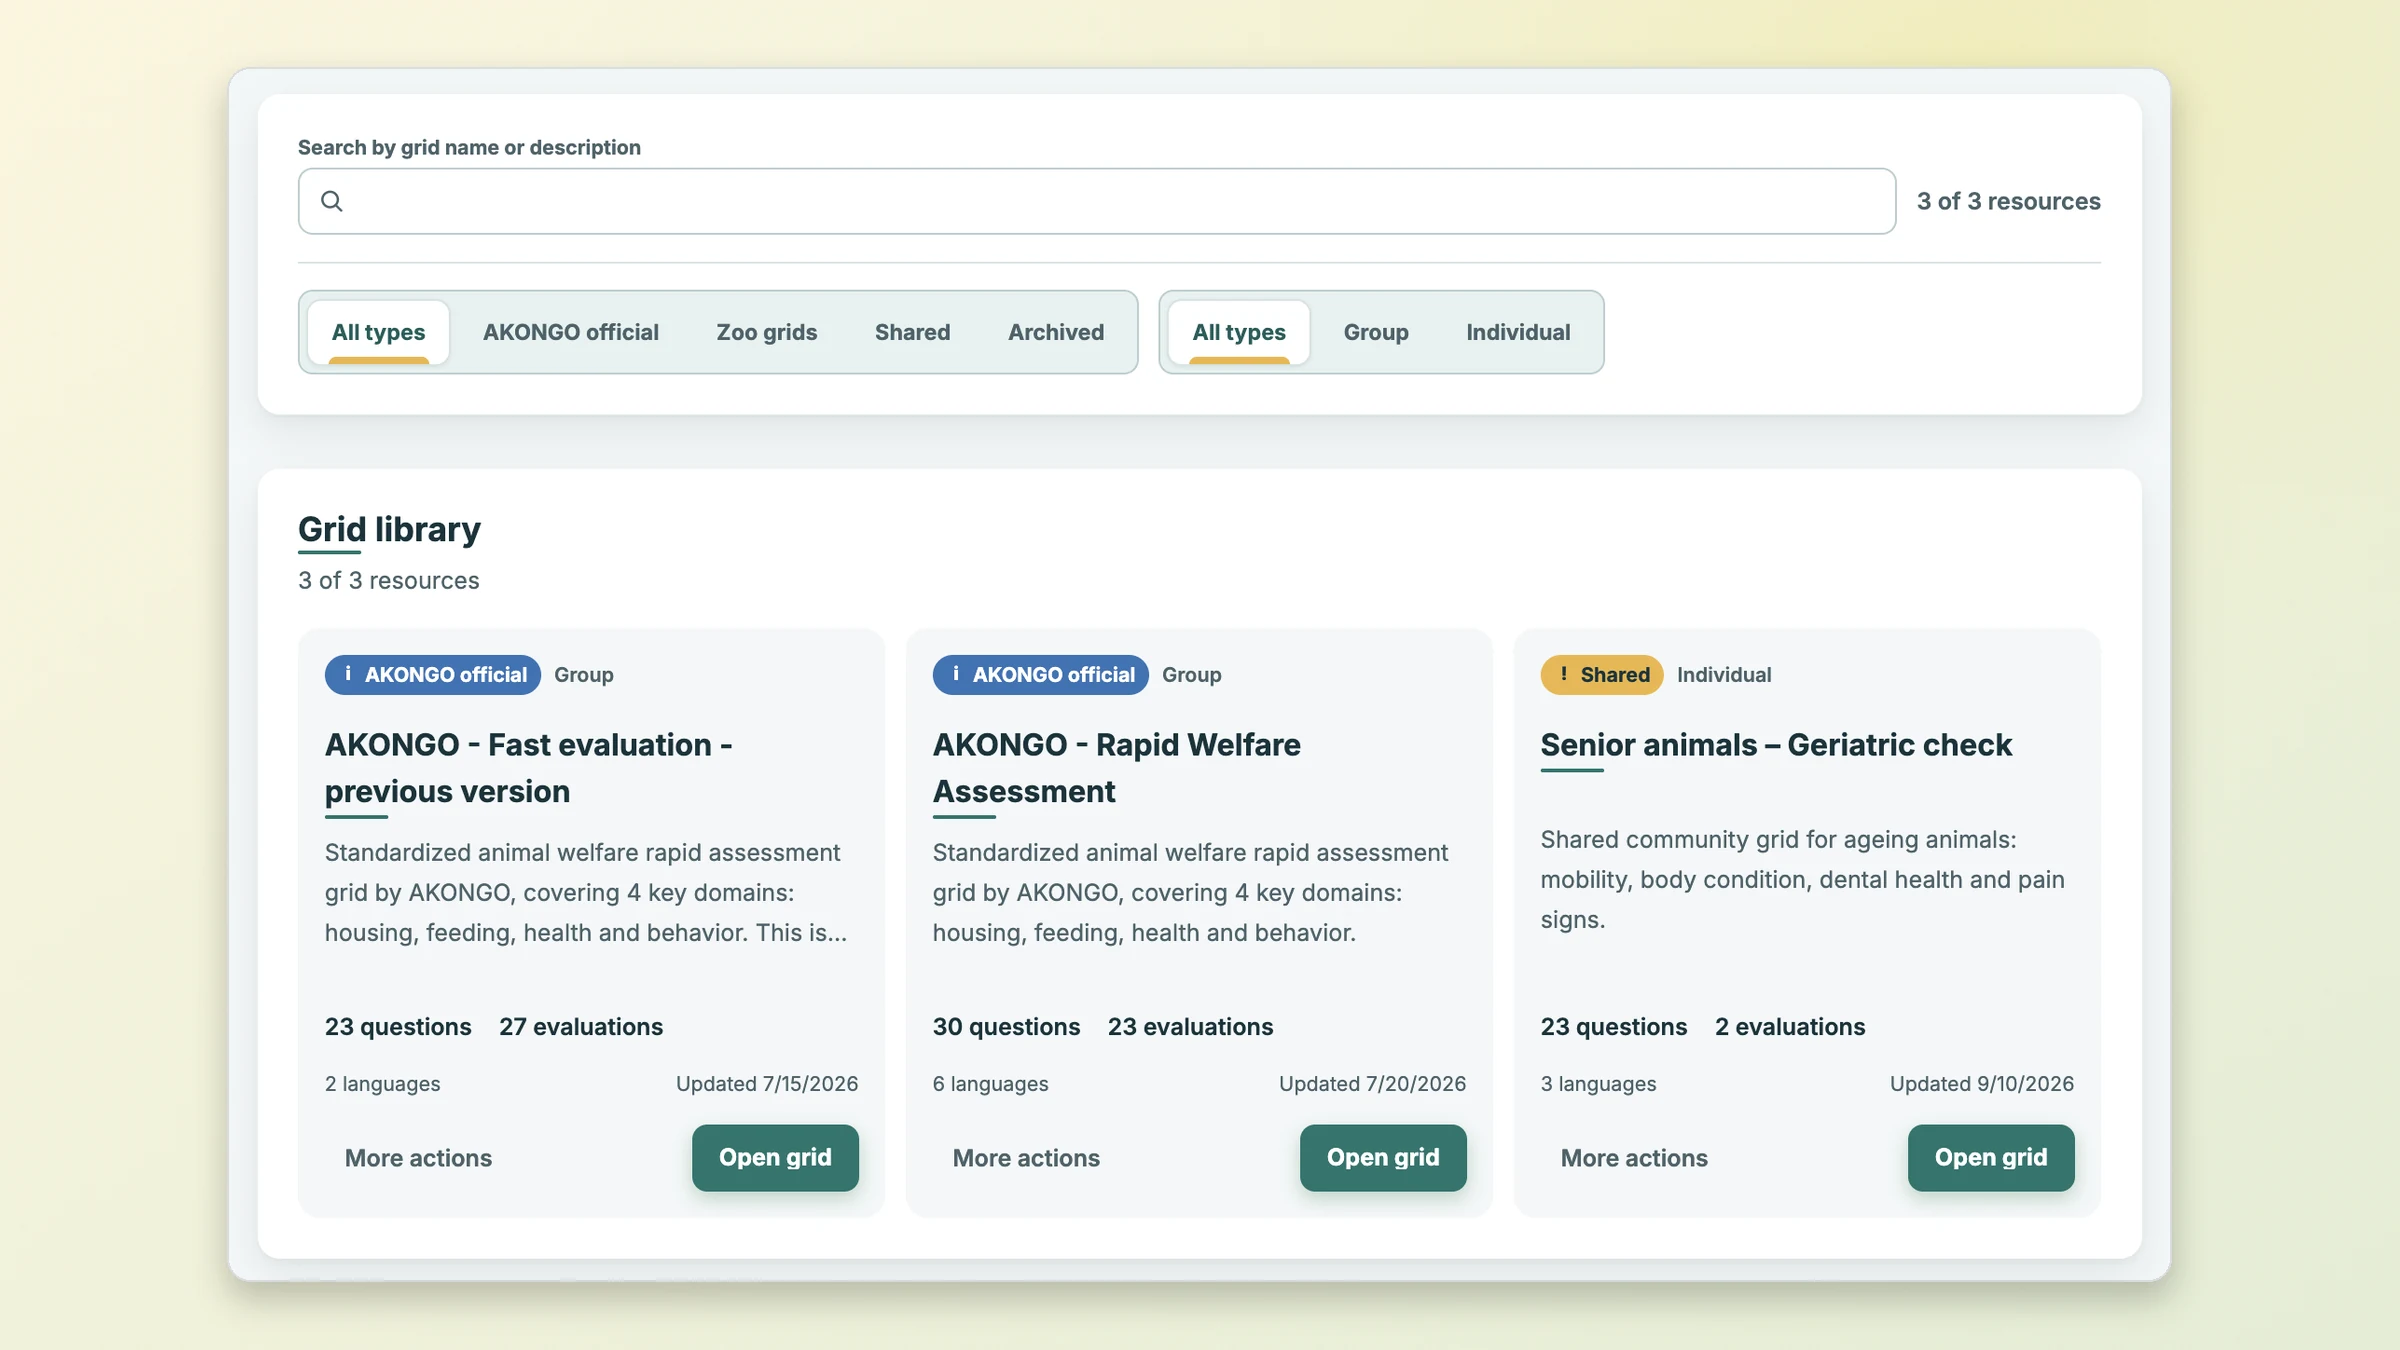Click Updated 7/15/2026 date
2400x1350 pixels.
point(766,1083)
